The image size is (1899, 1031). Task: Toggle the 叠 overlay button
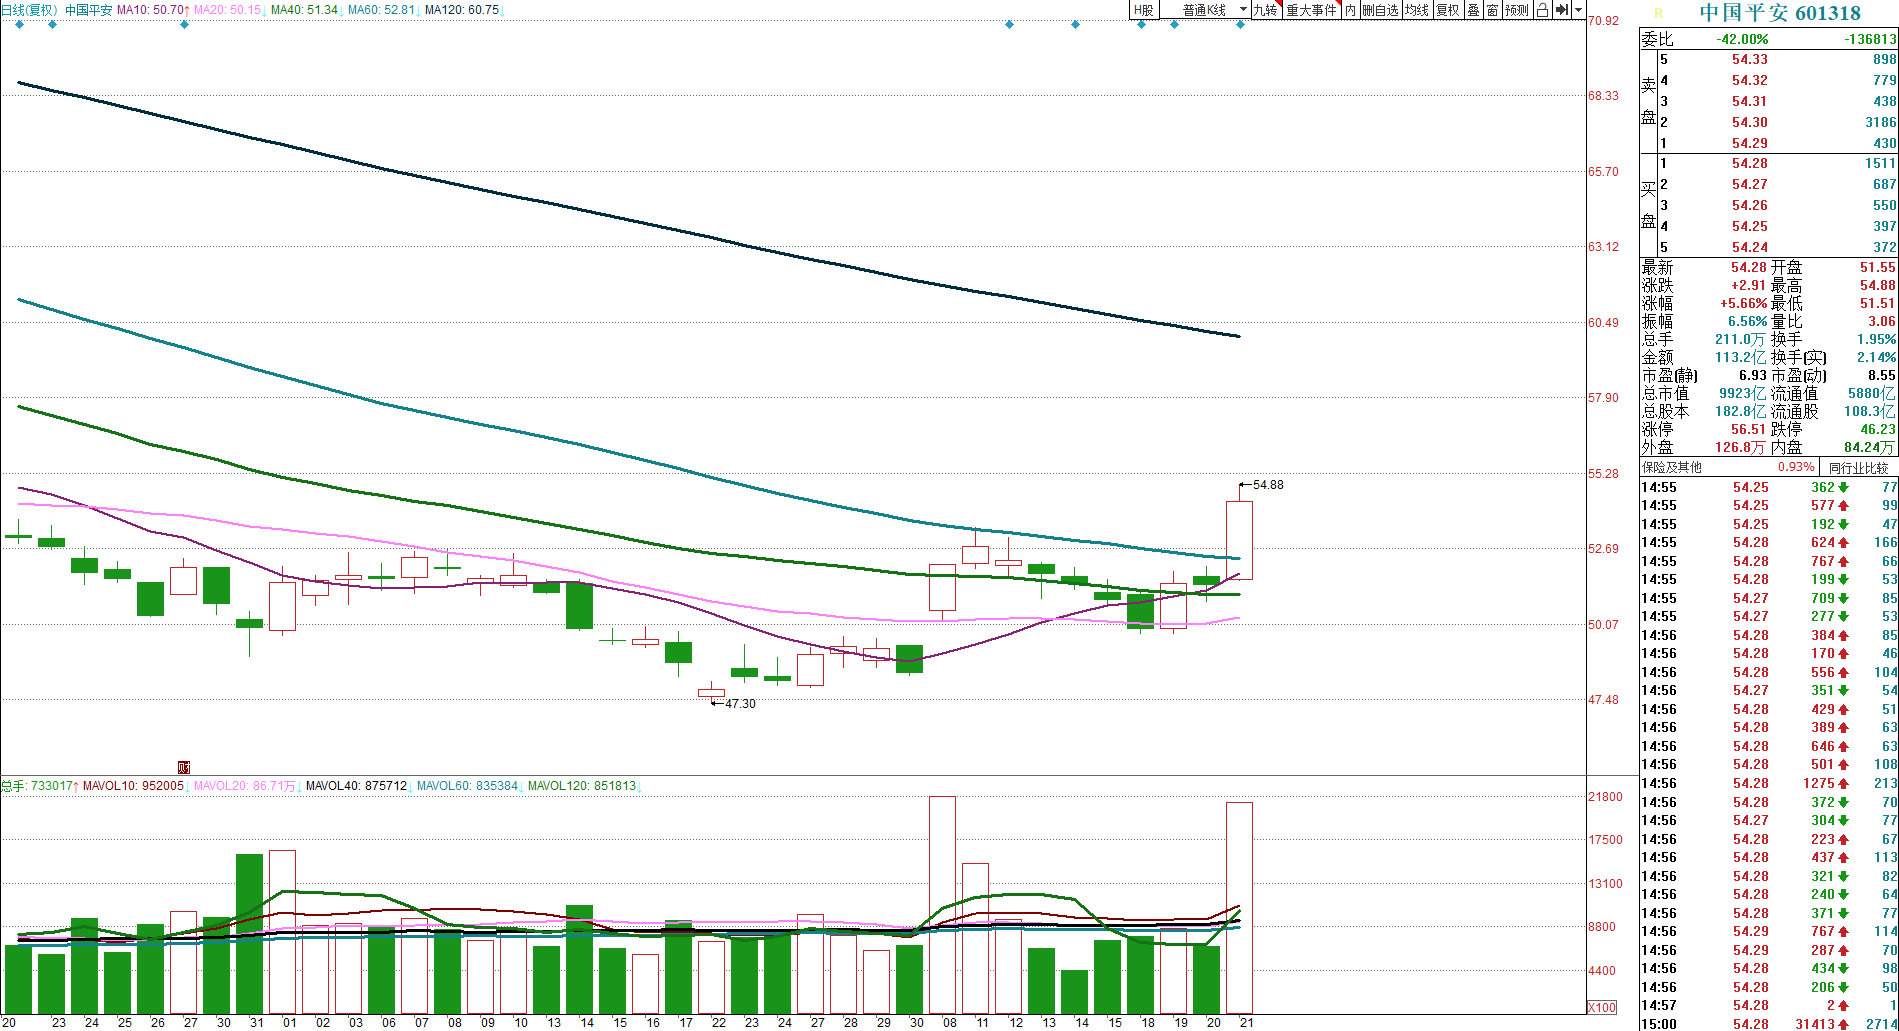click(x=1474, y=10)
